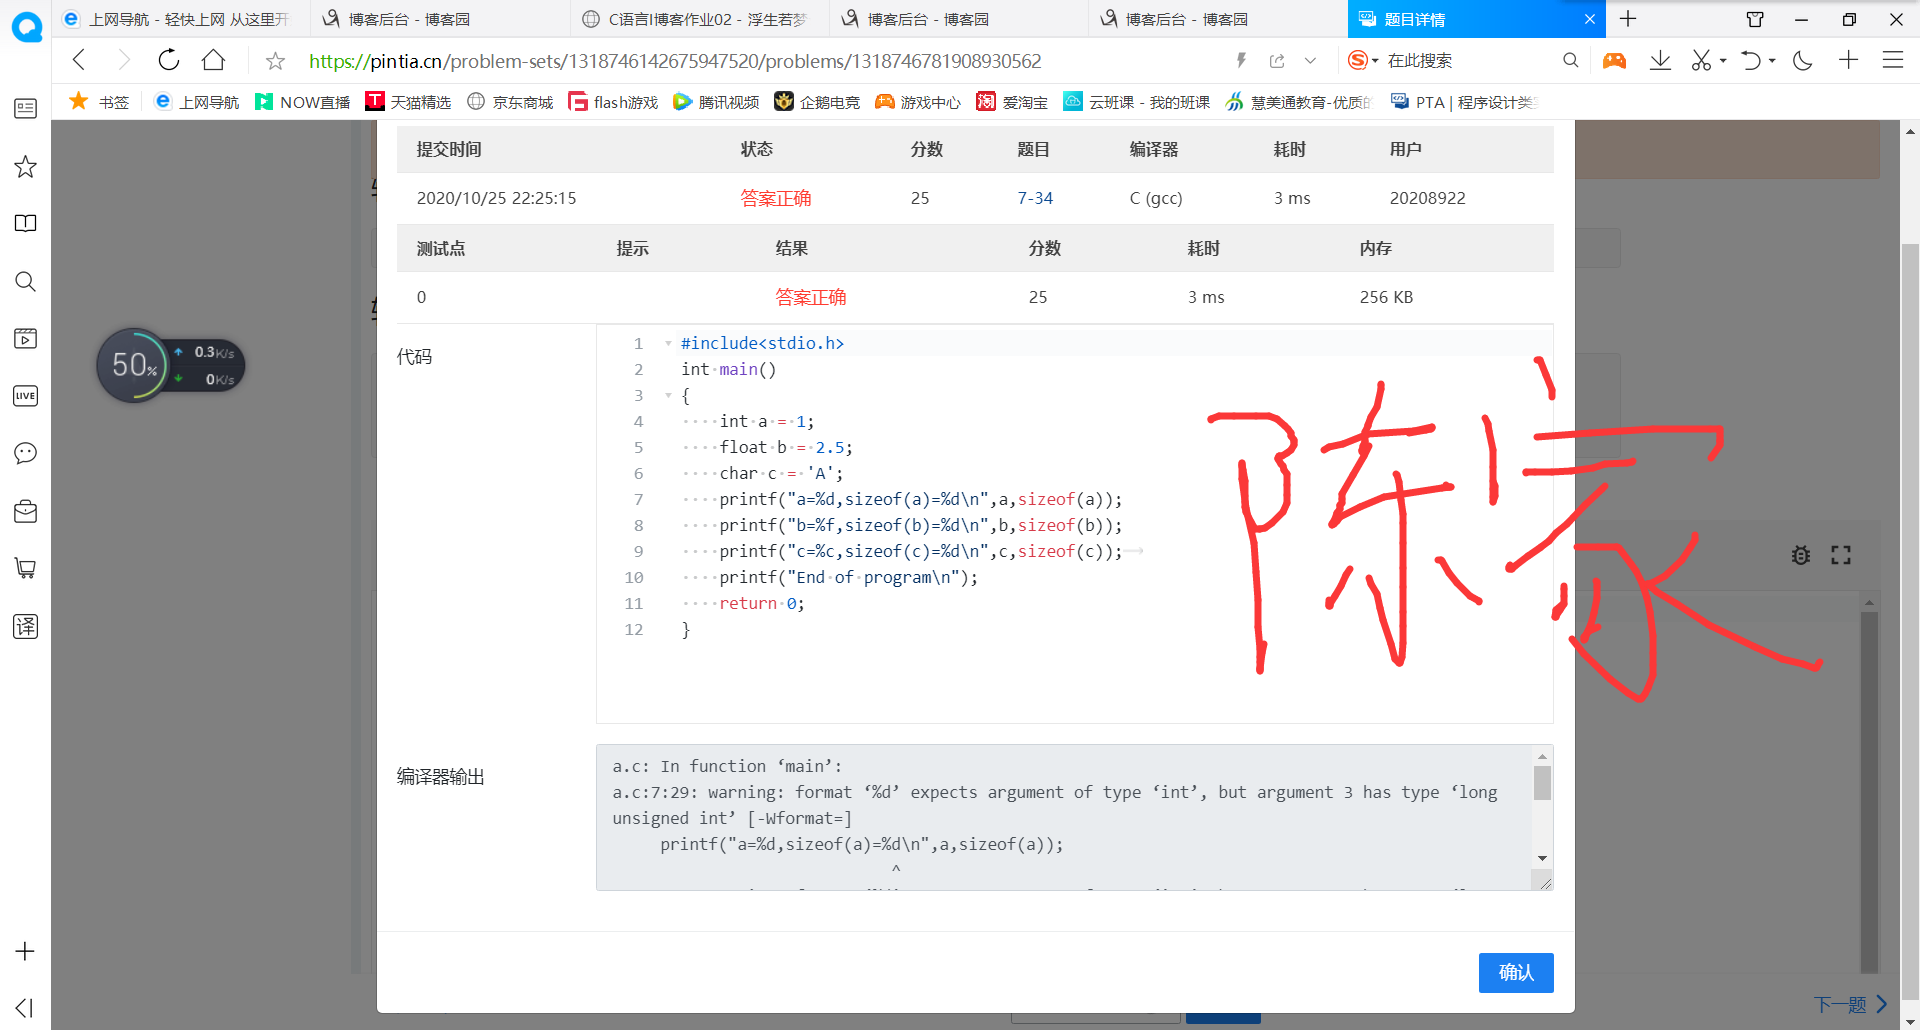Click the compiler output scrollbar thumb
Viewport: 1920px width, 1030px height.
[1542, 783]
